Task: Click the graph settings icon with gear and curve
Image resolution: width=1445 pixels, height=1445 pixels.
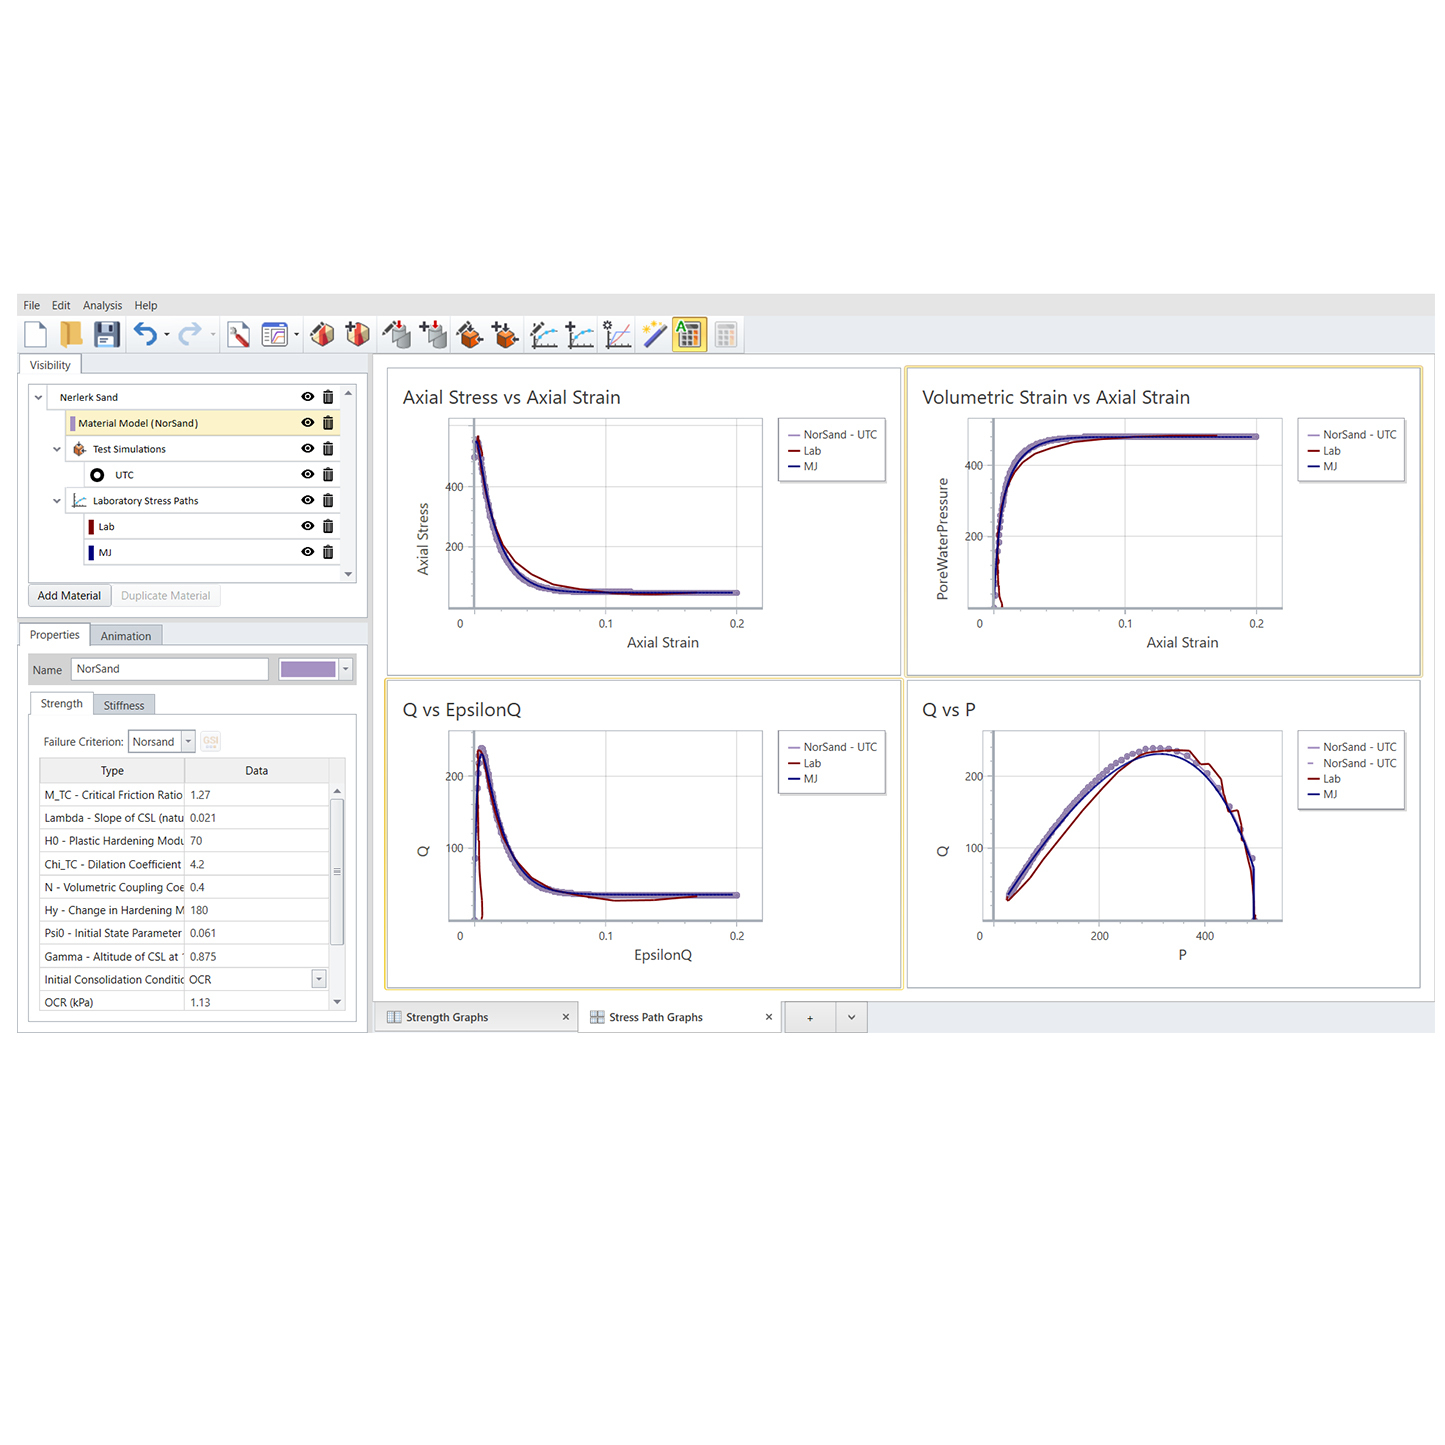Action: click(x=617, y=335)
